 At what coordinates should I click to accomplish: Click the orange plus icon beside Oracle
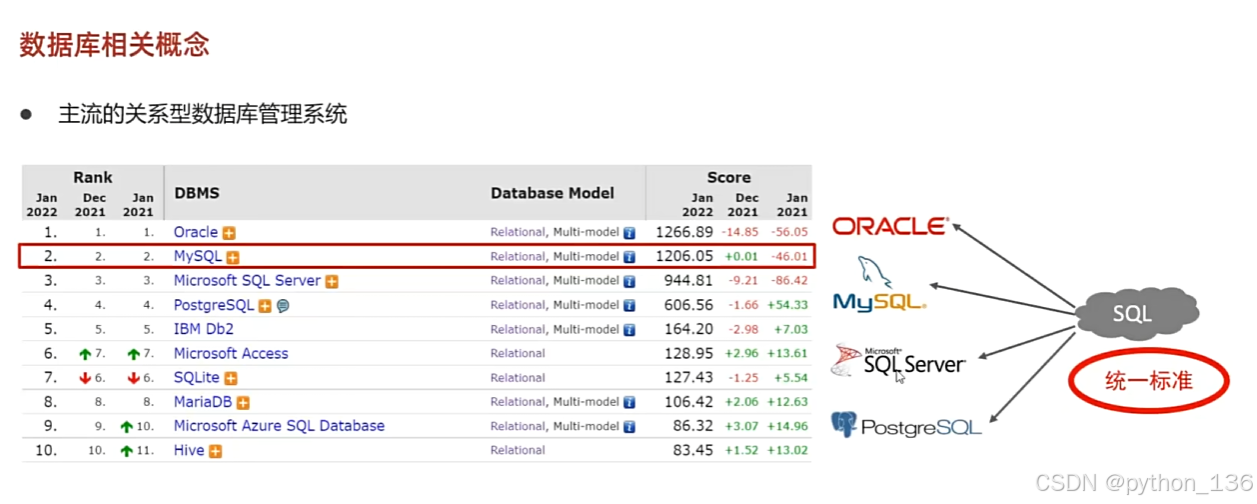[x=229, y=233]
